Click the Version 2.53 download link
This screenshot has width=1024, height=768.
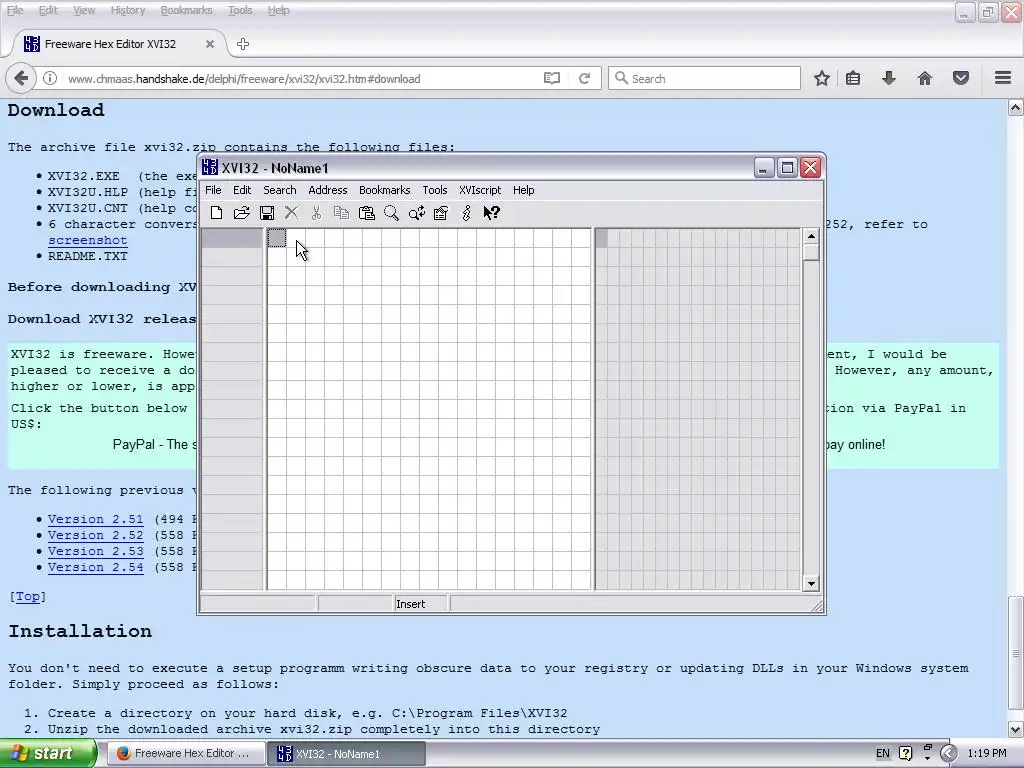(x=95, y=551)
